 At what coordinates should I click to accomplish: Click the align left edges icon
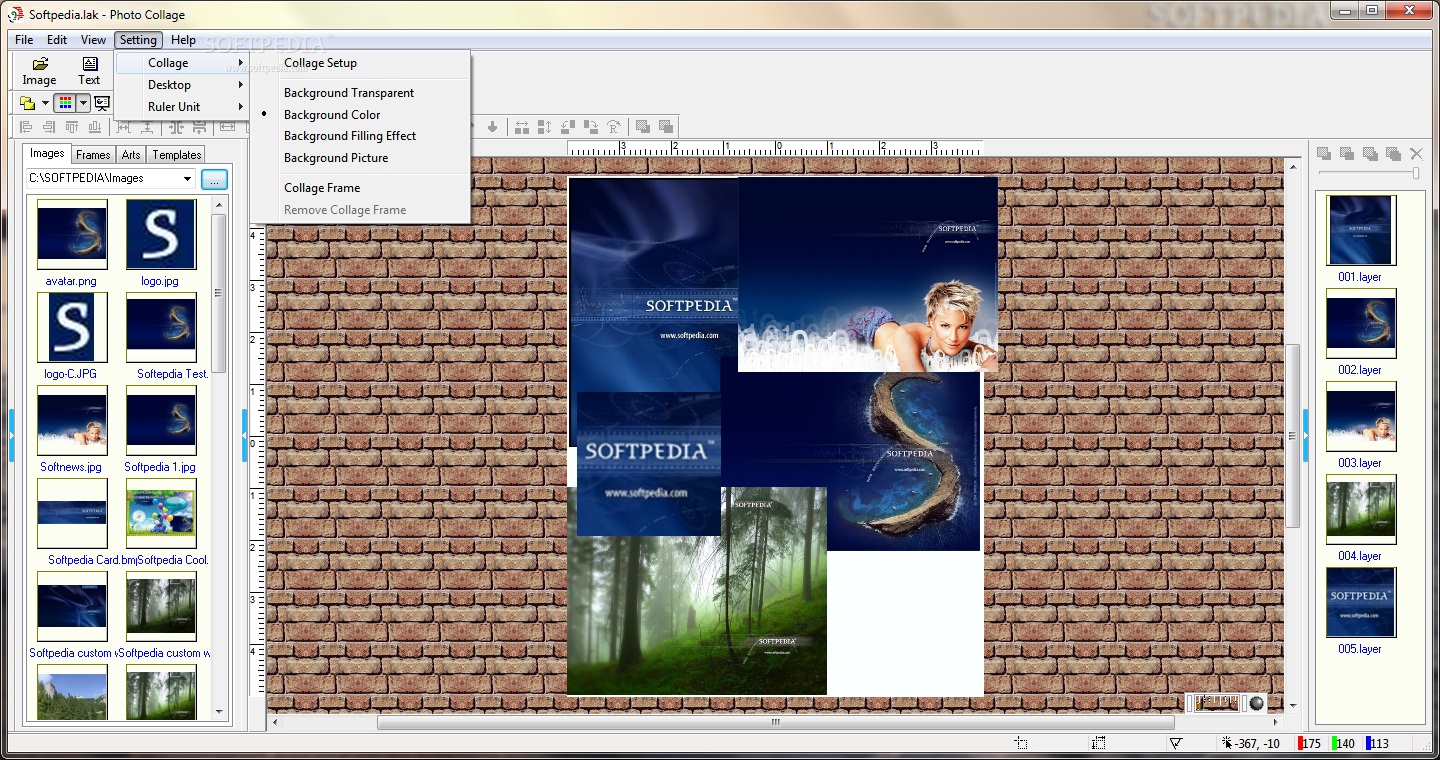pyautogui.click(x=27, y=127)
